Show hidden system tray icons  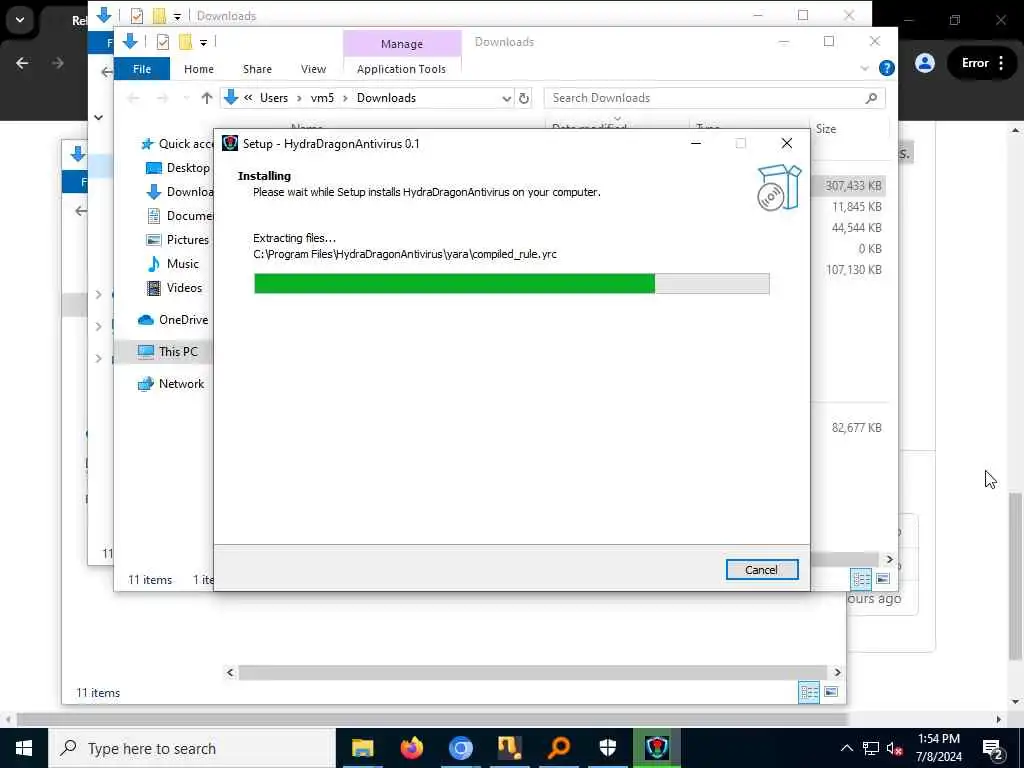point(846,748)
